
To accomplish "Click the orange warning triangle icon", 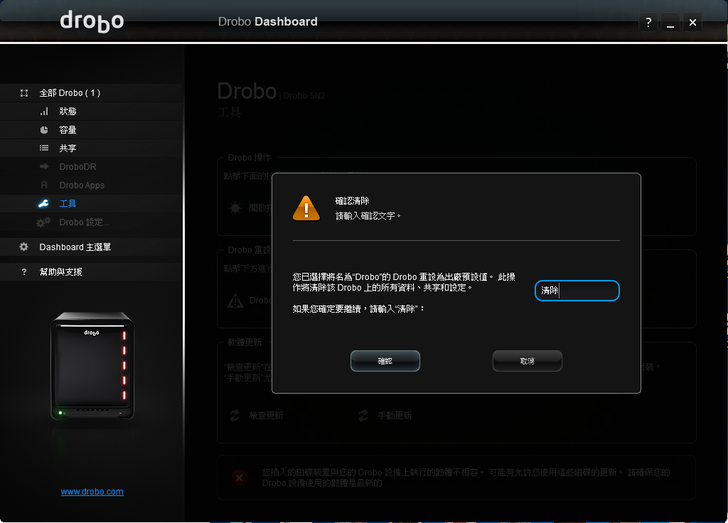I will (306, 207).
